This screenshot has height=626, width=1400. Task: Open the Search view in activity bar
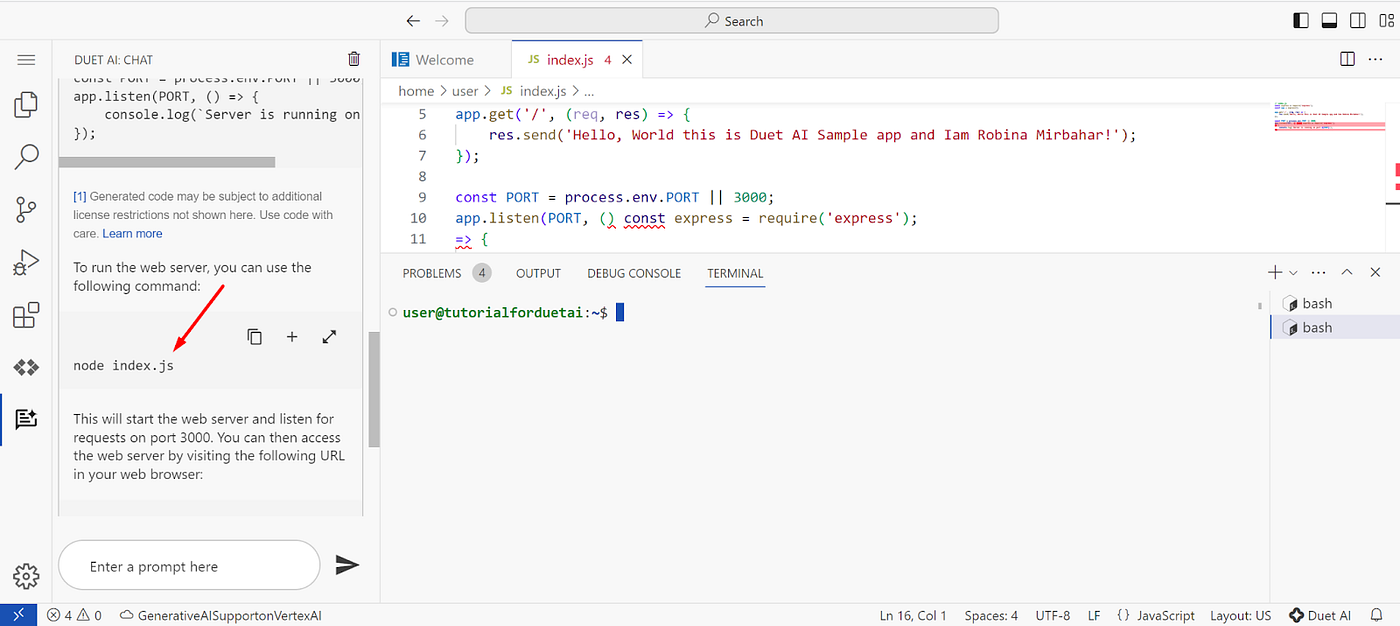tap(26, 157)
